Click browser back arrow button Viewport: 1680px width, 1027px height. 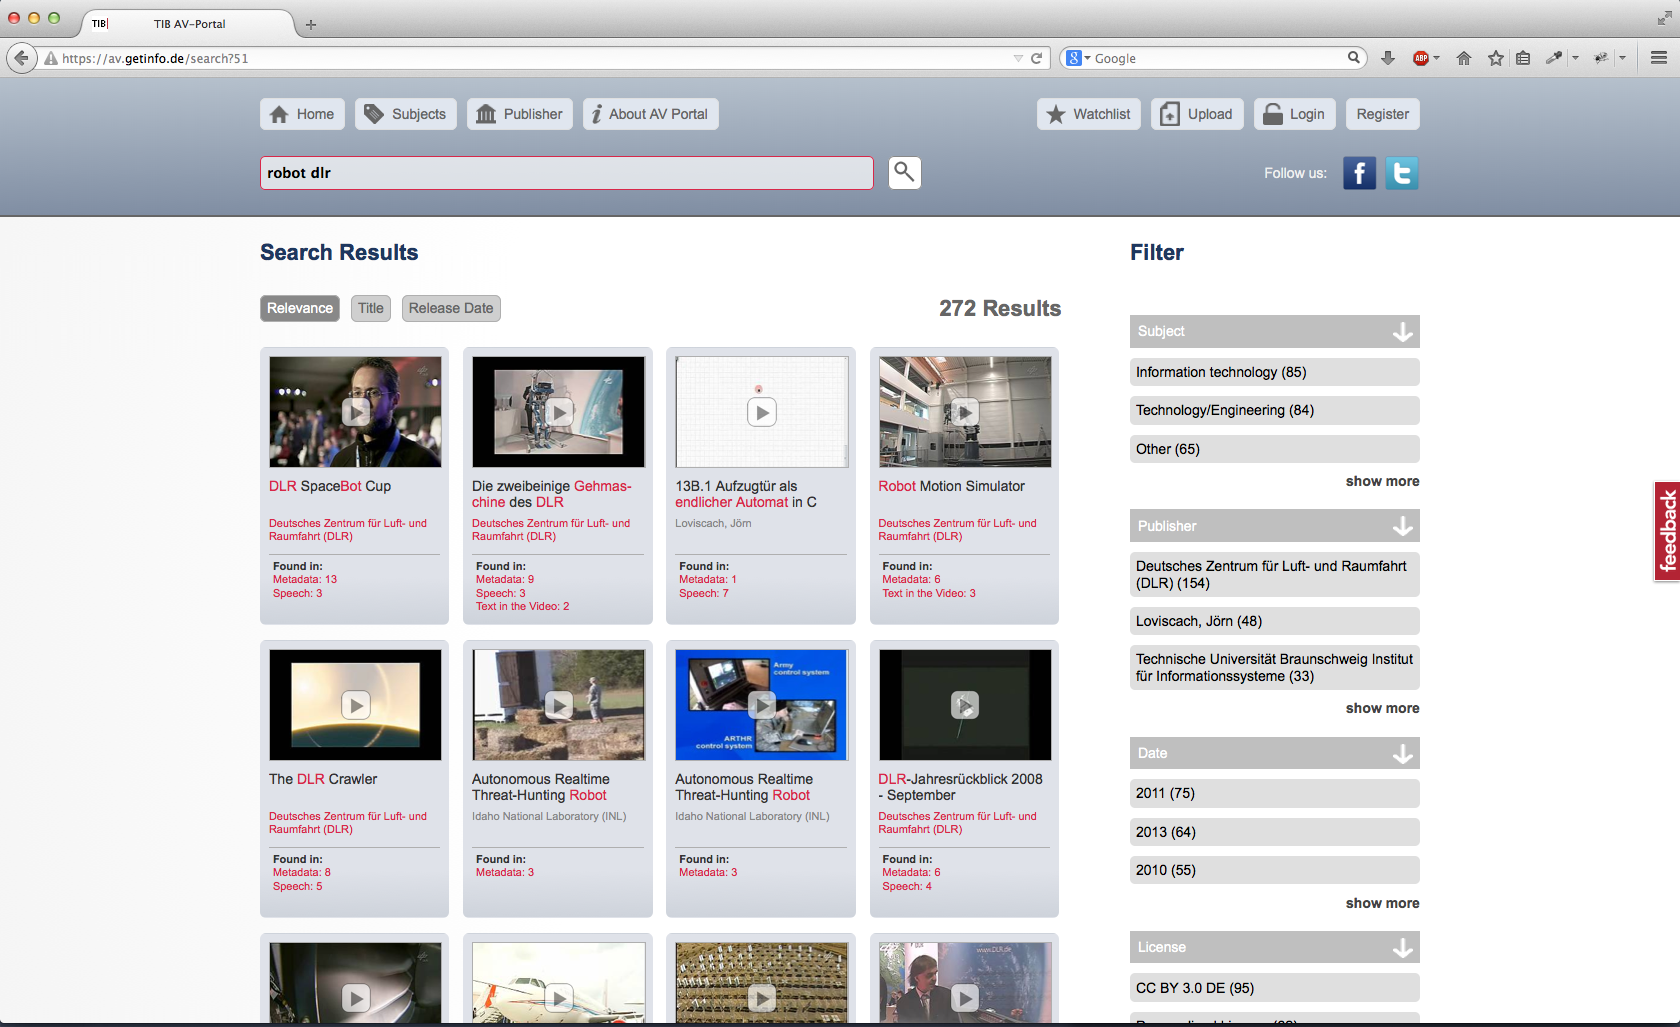click(x=22, y=58)
